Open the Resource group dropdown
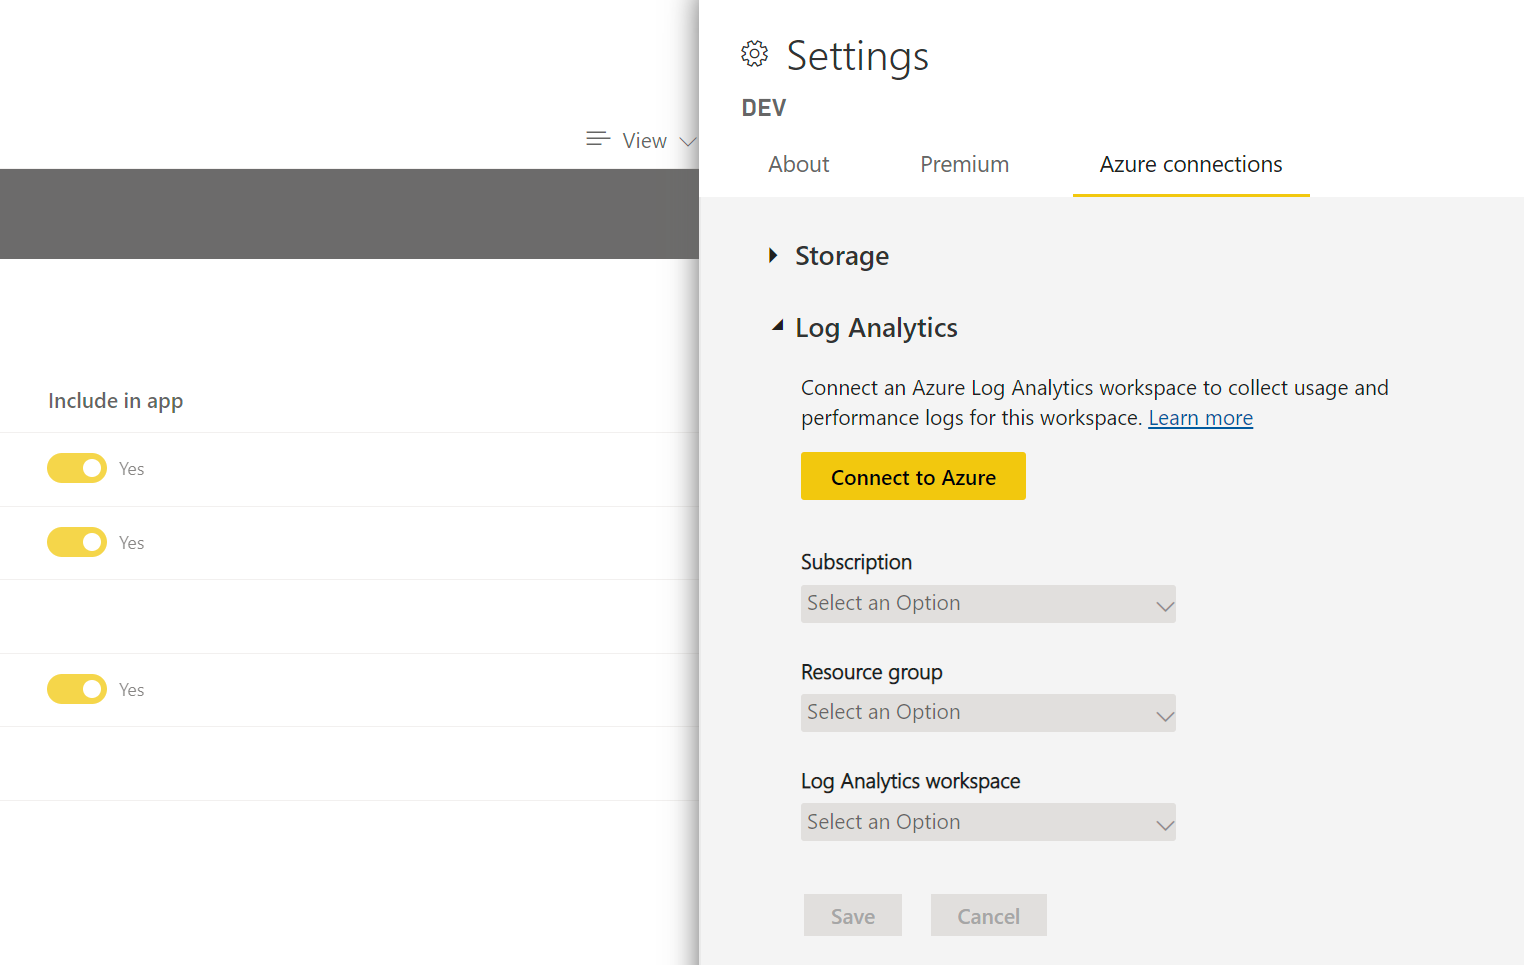Viewport: 1524px width, 965px height. tap(988, 713)
